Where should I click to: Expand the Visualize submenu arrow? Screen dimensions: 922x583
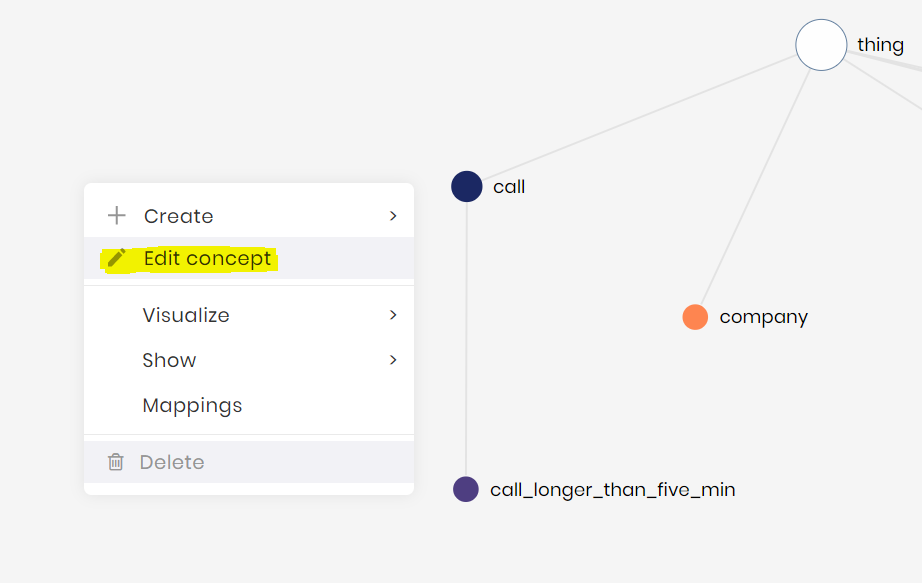pyautogui.click(x=393, y=315)
